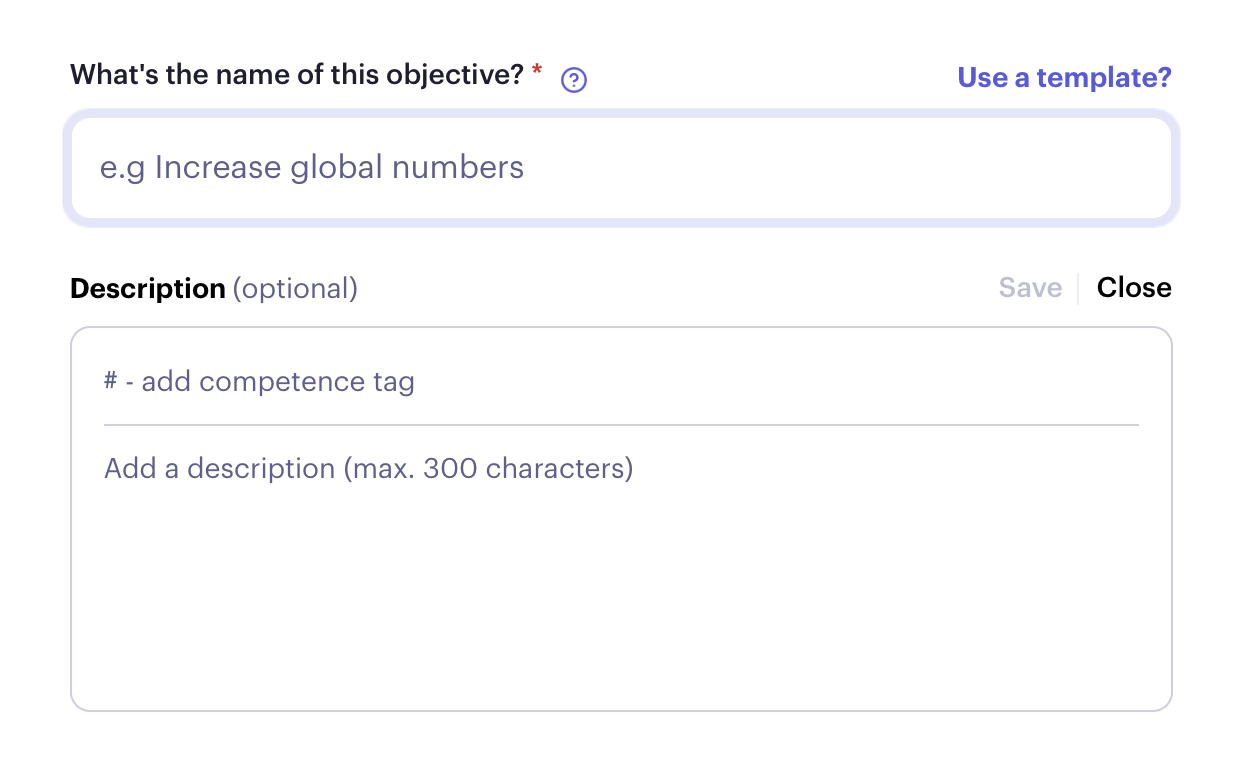Click the separator between Save and Close
Screen dimensions: 1246x760
pos(1078,288)
